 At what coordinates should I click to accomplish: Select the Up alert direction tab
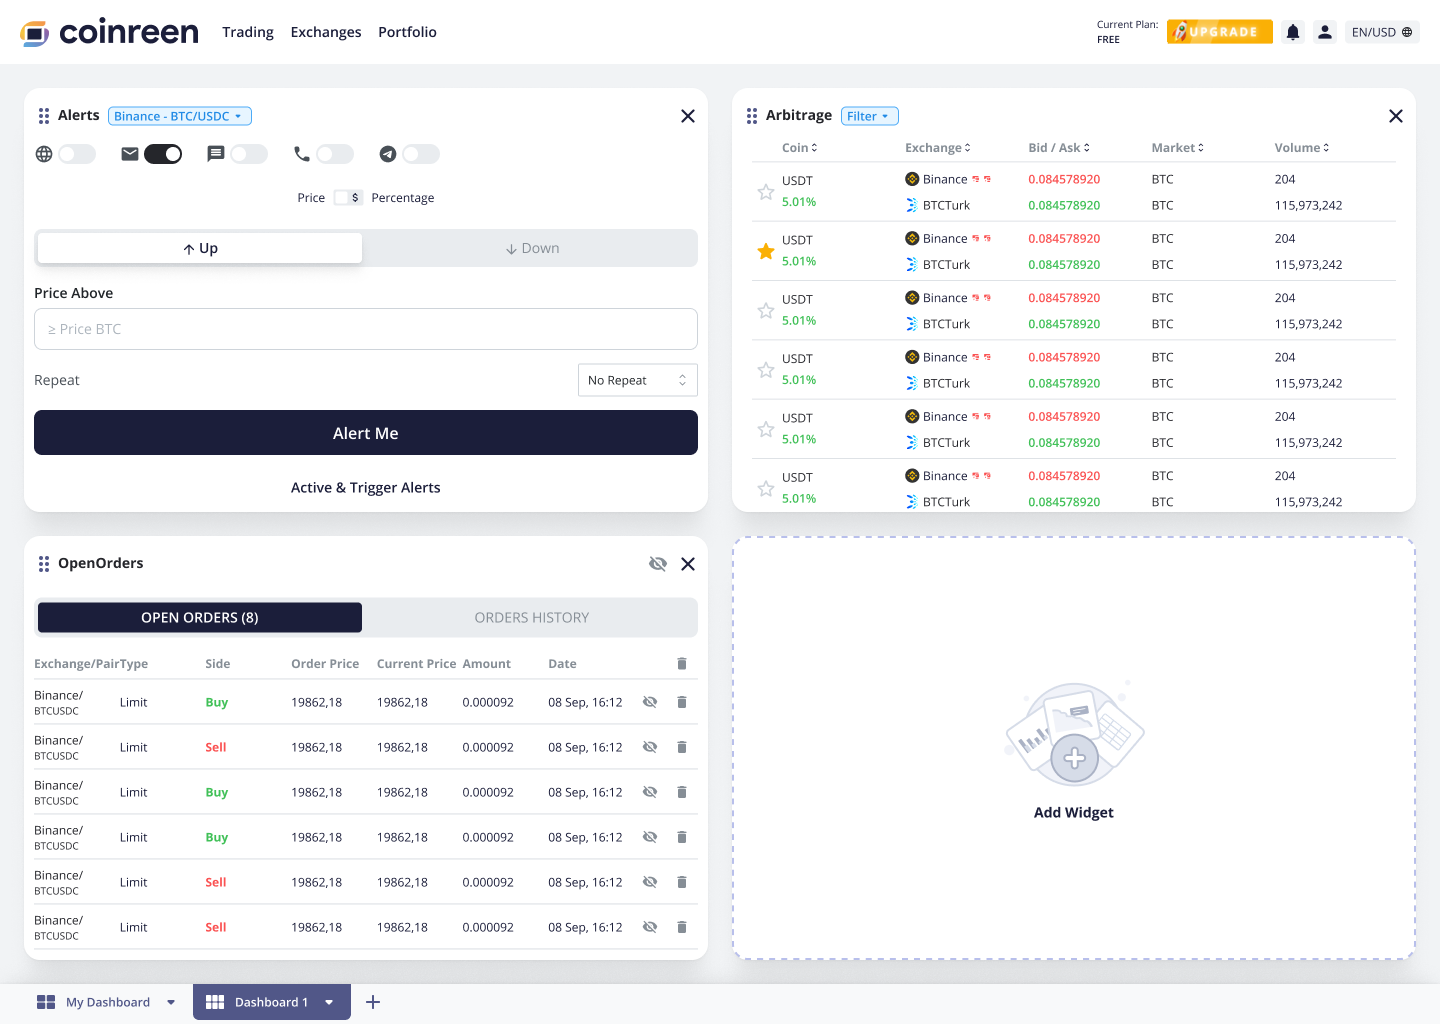click(200, 248)
